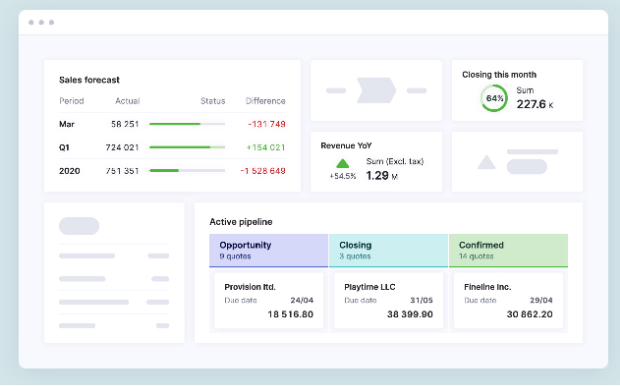
Task: Click the +54.5% growth label
Action: coord(343,176)
